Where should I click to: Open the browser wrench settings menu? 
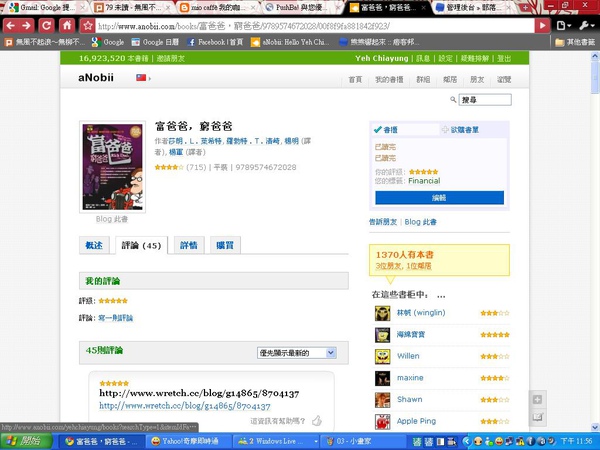586,26
